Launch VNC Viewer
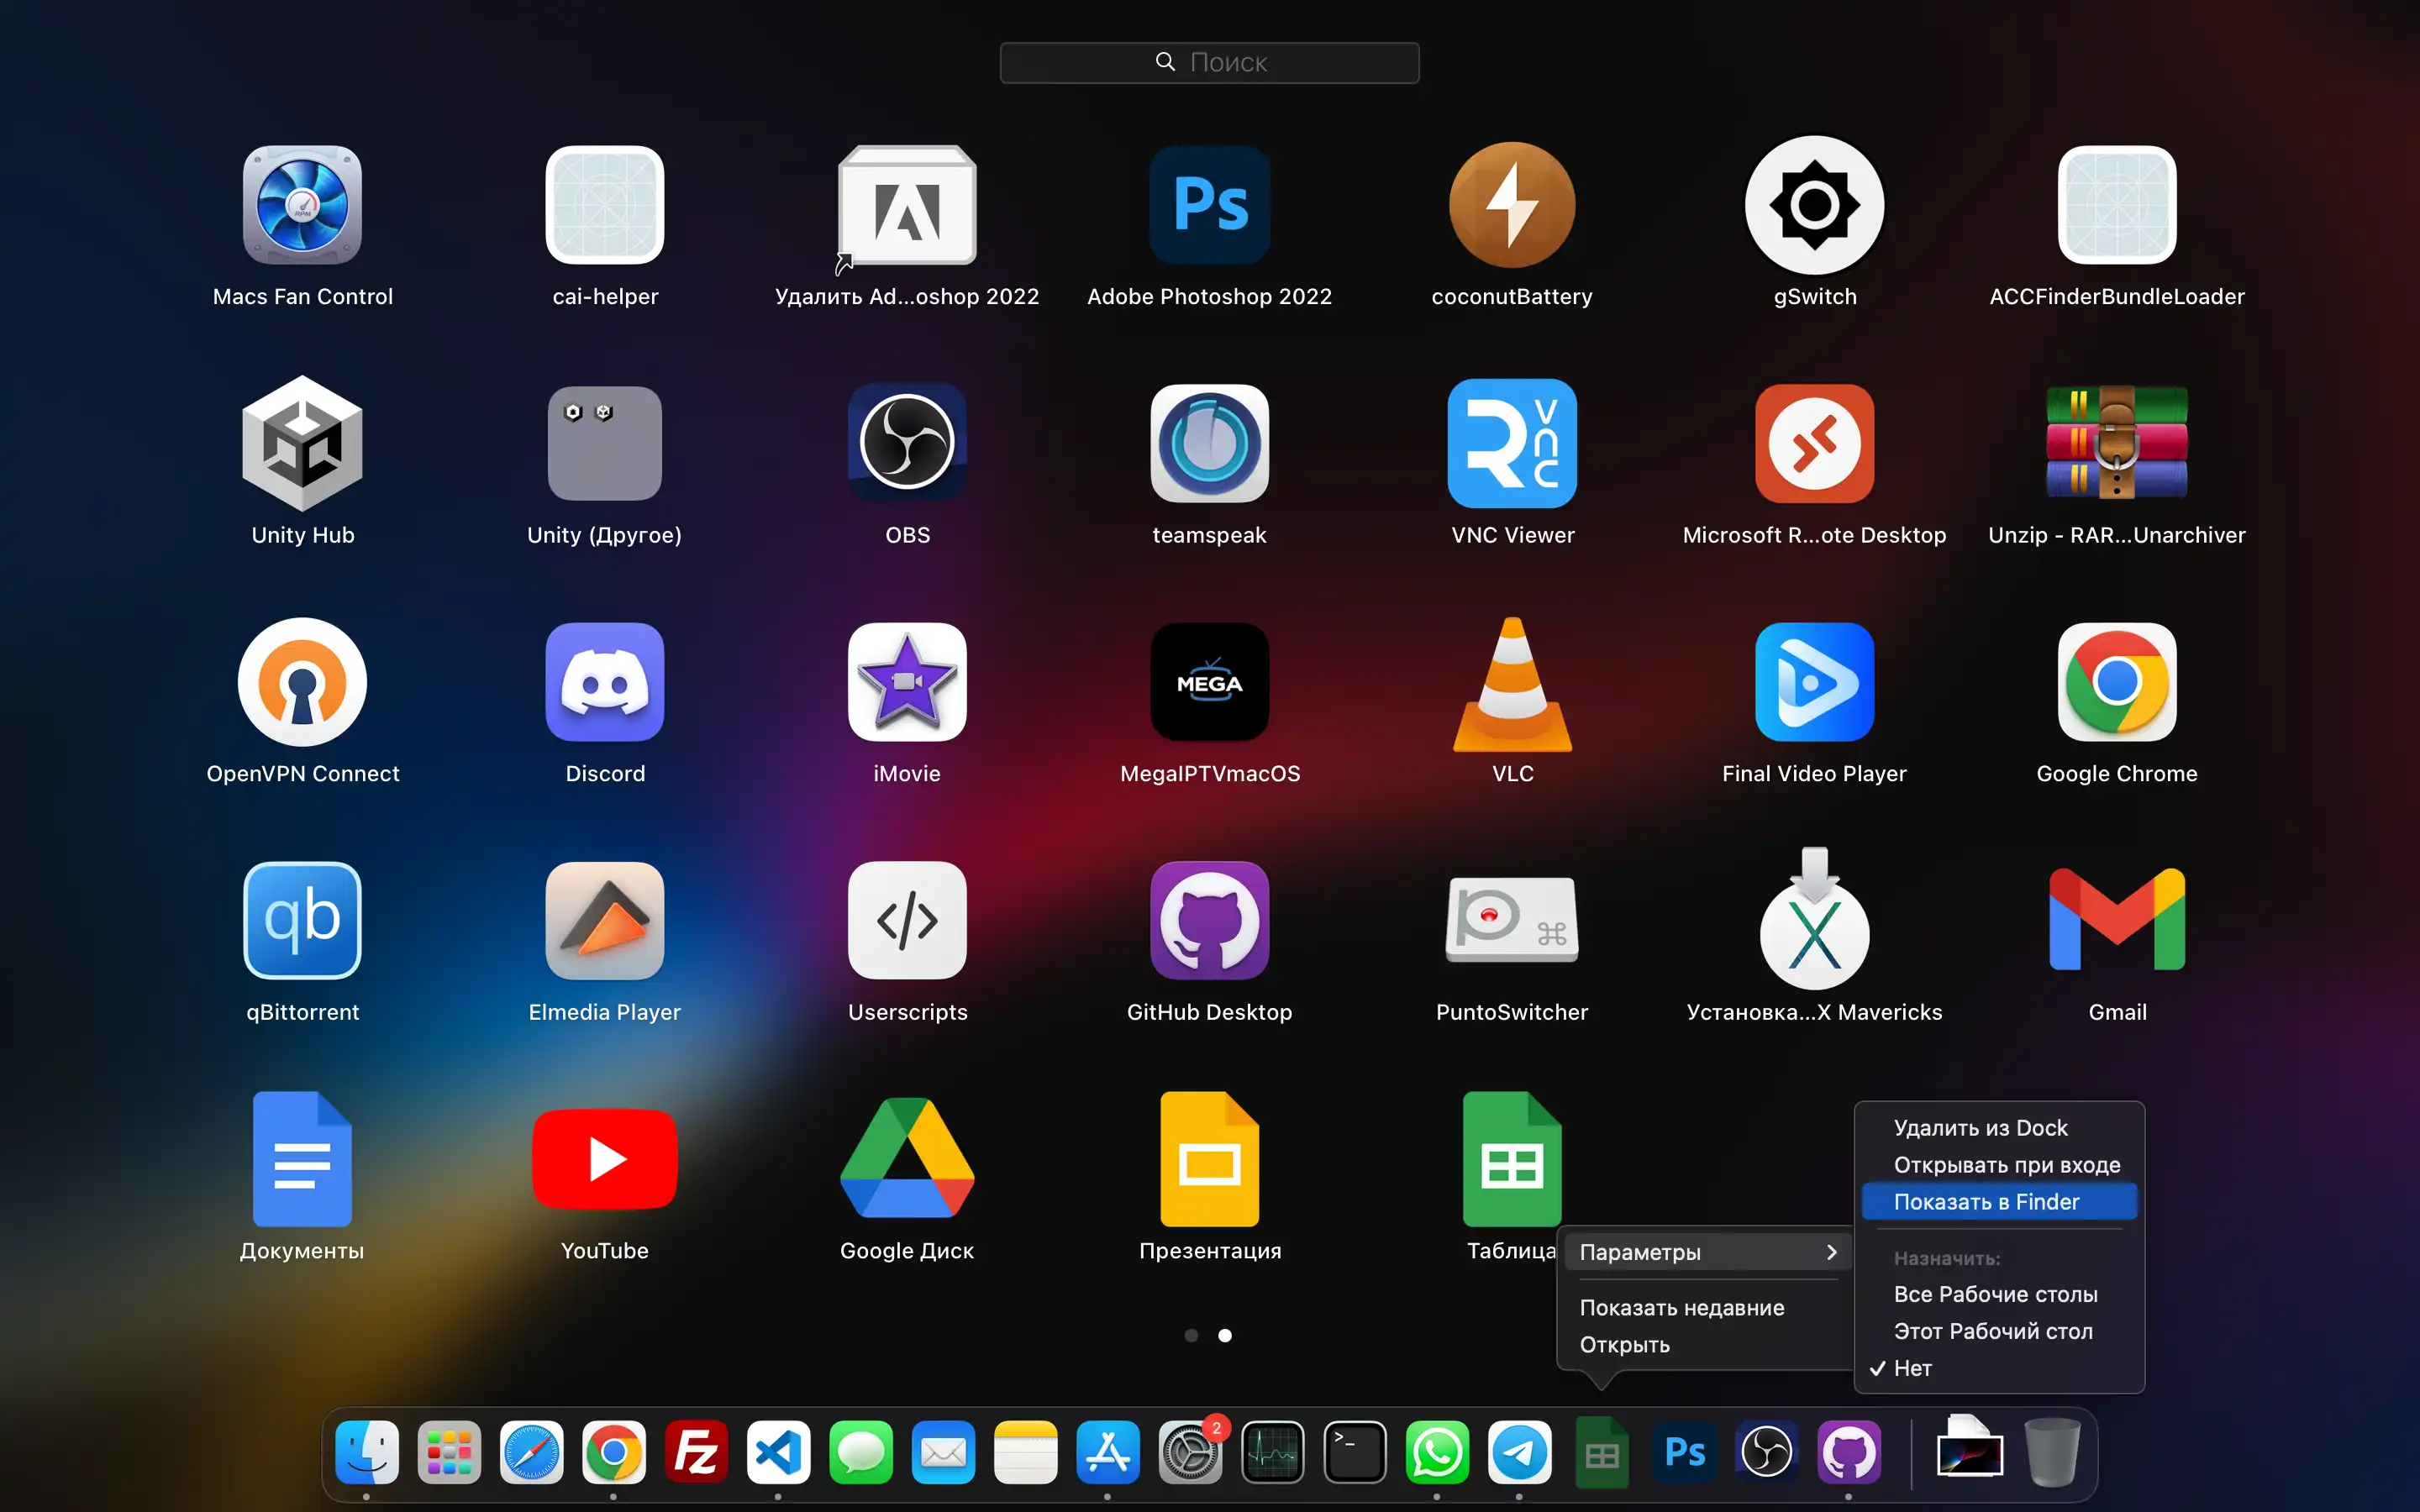 (x=1512, y=443)
